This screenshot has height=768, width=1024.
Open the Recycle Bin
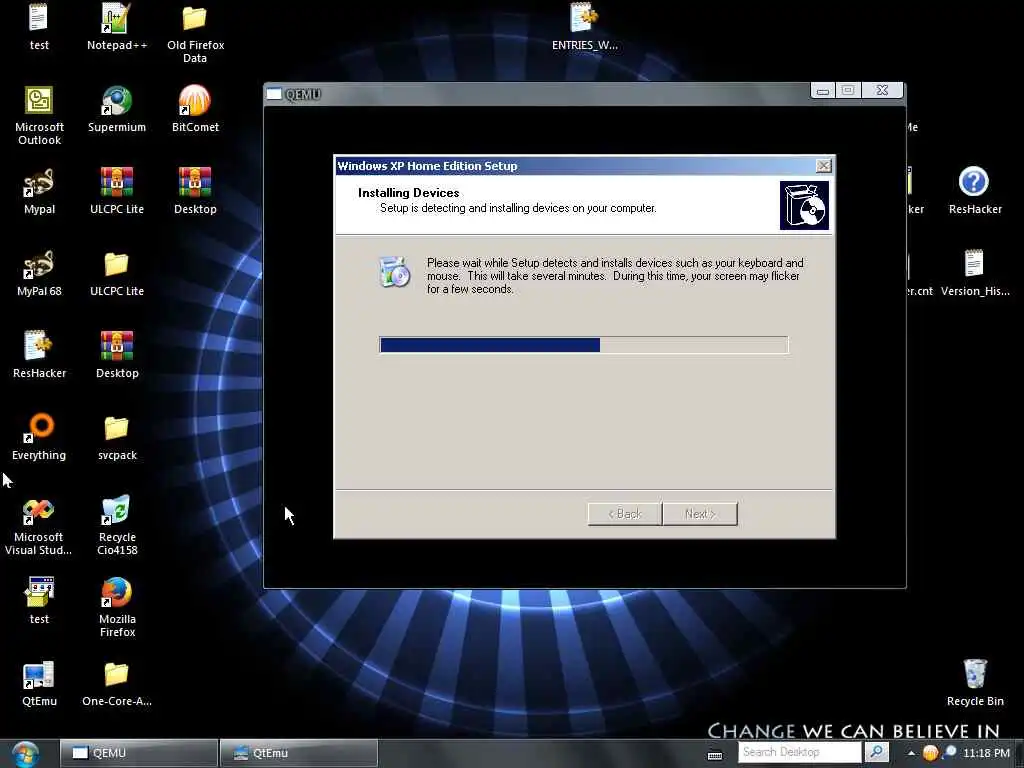(x=974, y=674)
